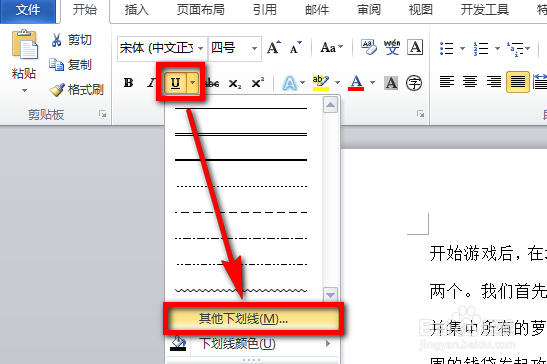This screenshot has height=364, width=547.
Task: Click the Multilevel List icon
Action: (x=516, y=48)
